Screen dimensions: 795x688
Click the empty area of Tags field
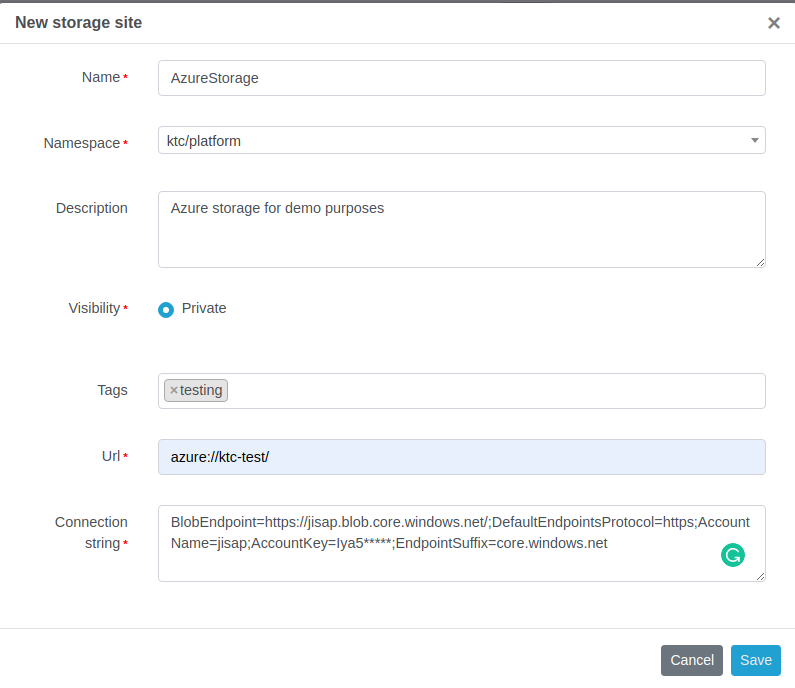[496, 391]
